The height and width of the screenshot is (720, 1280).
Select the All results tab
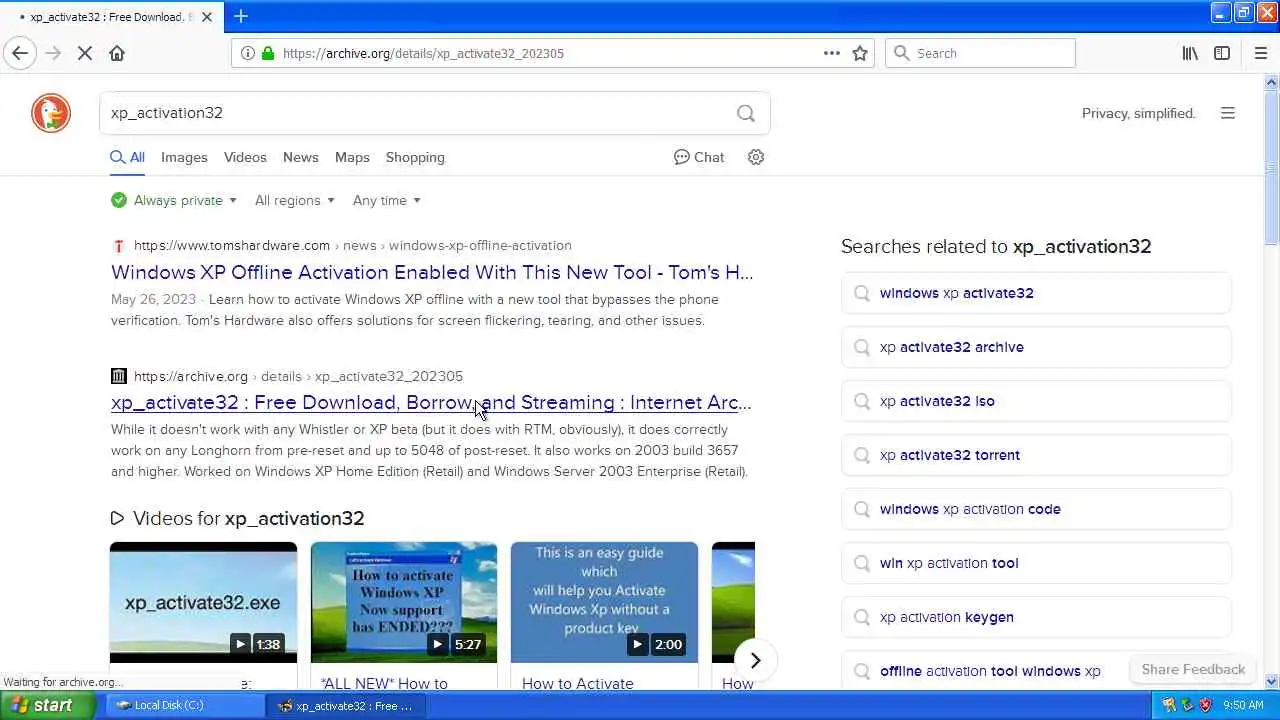pos(128,157)
